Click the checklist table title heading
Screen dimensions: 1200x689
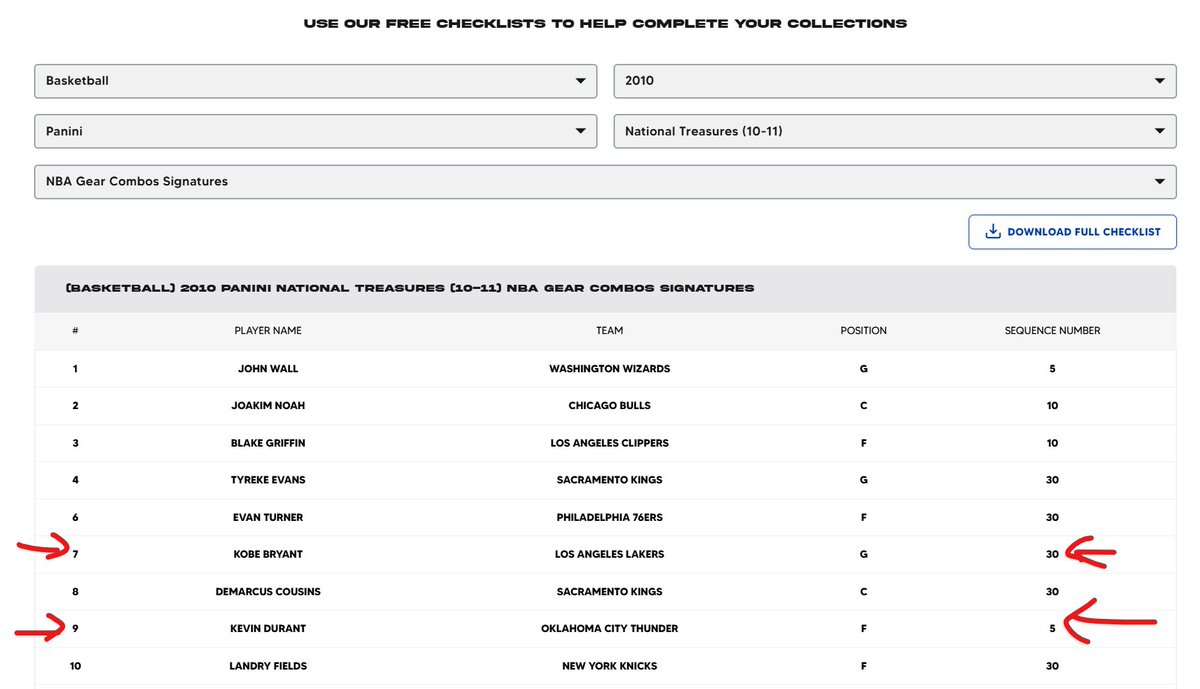410,288
